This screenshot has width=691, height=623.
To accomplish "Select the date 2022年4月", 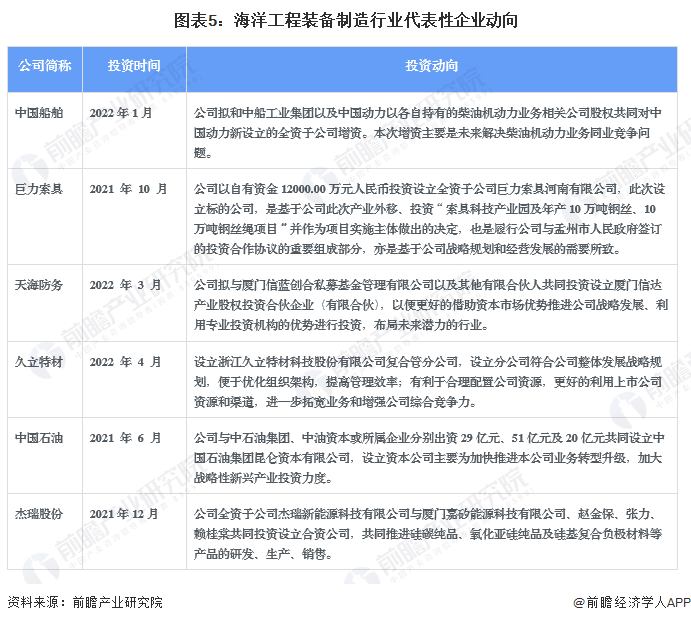I will click(126, 362).
